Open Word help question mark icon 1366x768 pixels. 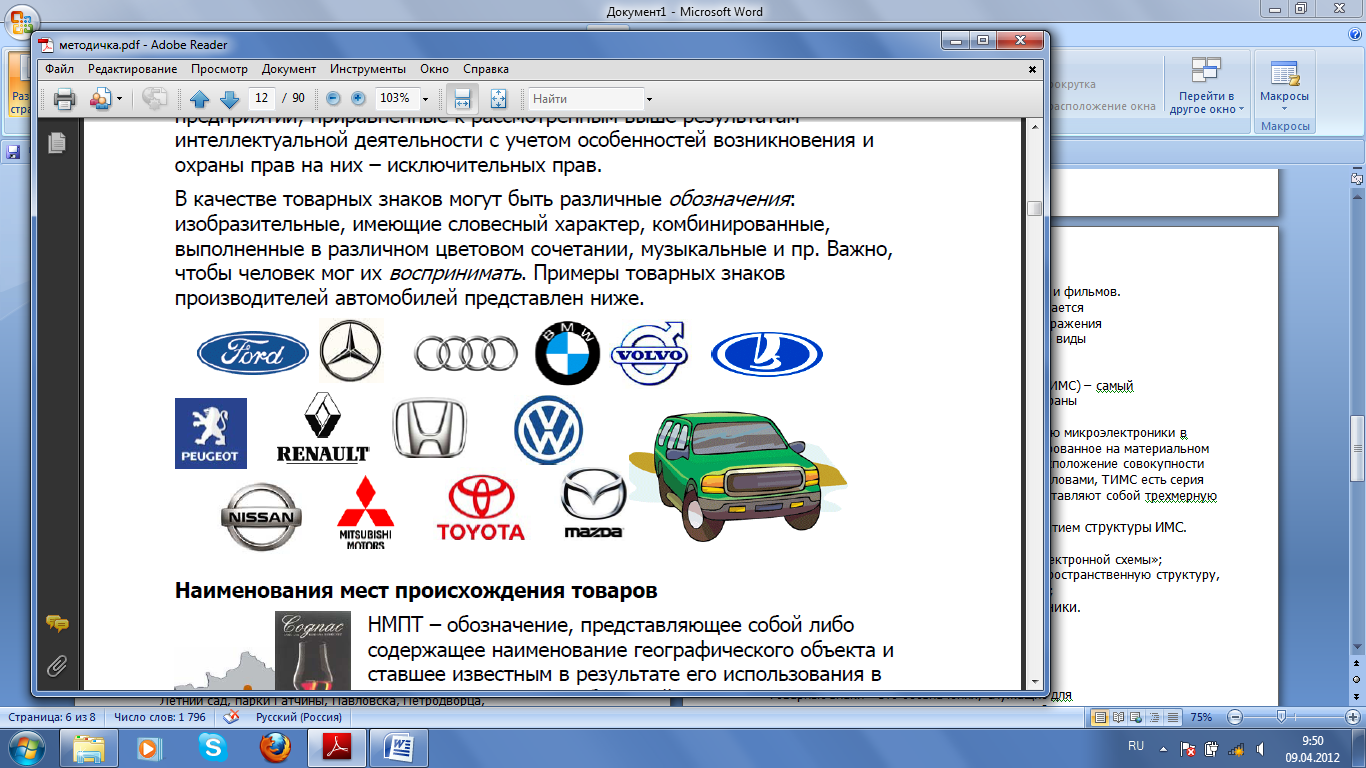[1353, 37]
